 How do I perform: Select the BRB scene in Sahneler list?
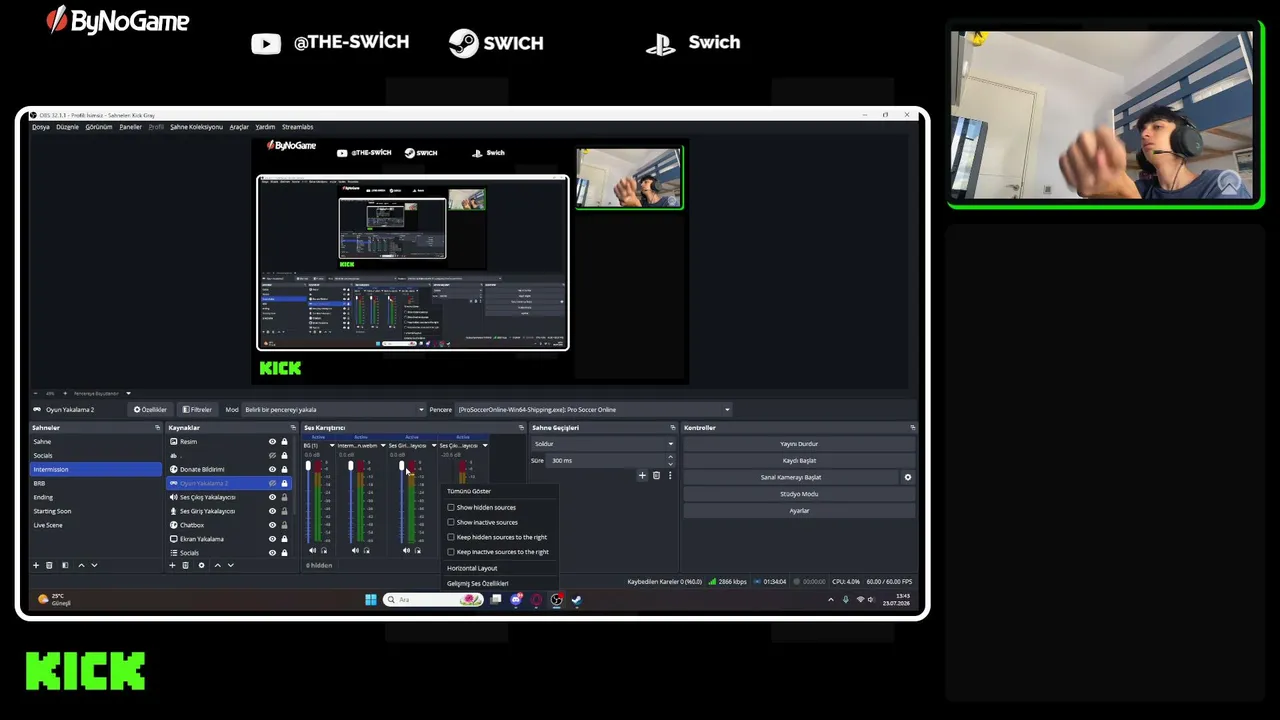(x=96, y=483)
